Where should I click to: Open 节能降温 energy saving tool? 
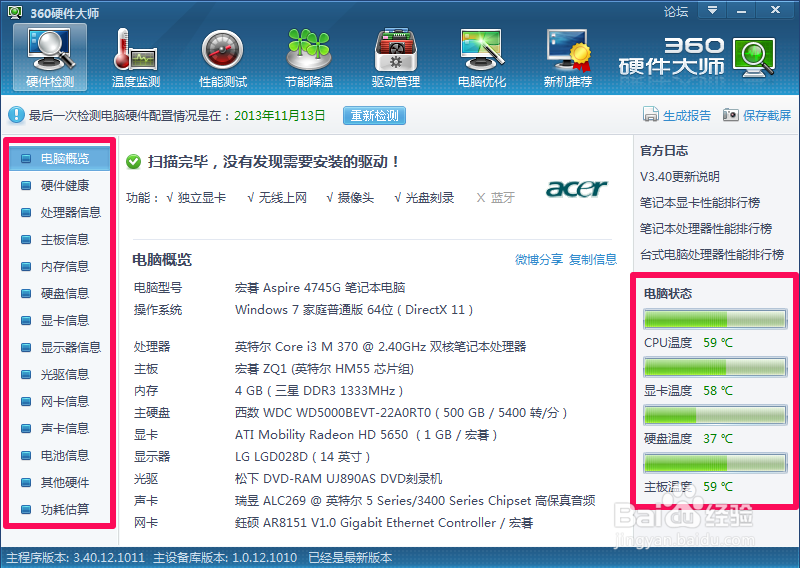(309, 57)
